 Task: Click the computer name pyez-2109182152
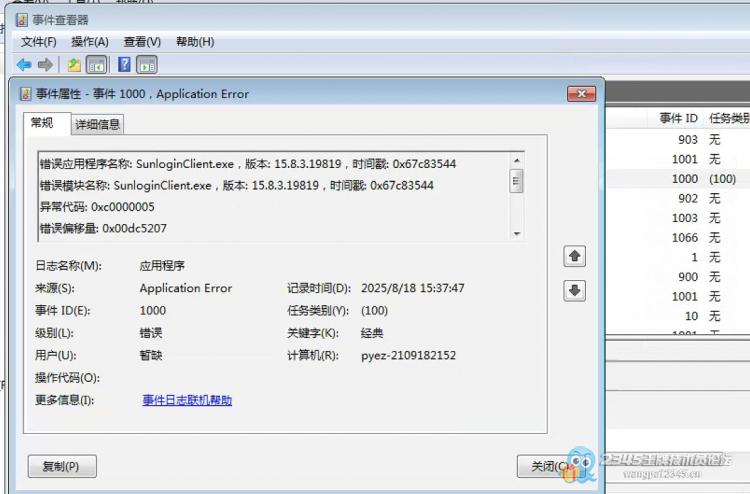coord(408,355)
